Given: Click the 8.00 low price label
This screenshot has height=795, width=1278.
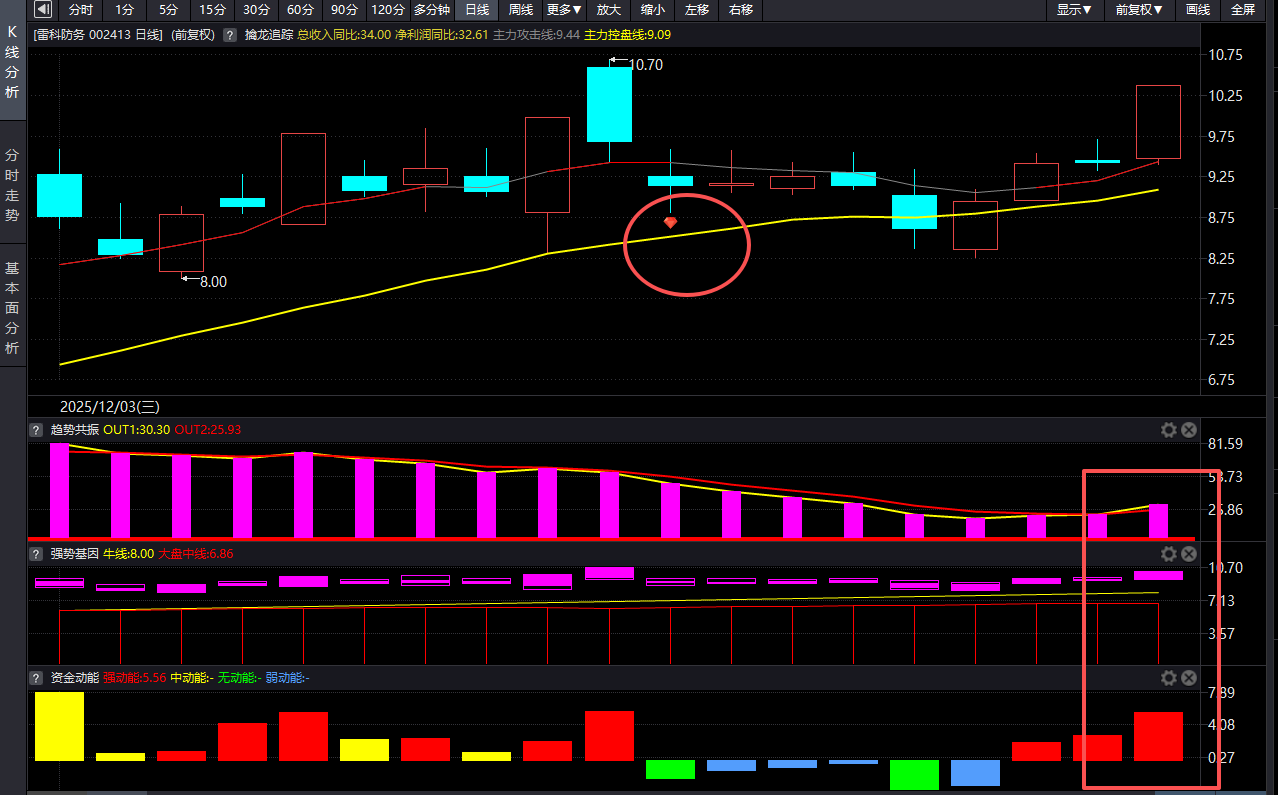Looking at the screenshot, I should click(213, 282).
